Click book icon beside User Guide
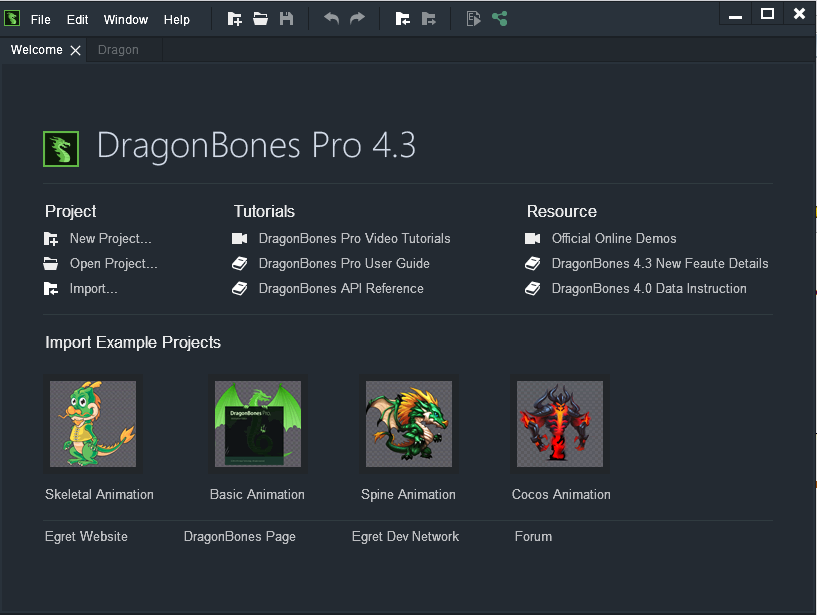Screen dimensions: 817x615 click(240, 264)
